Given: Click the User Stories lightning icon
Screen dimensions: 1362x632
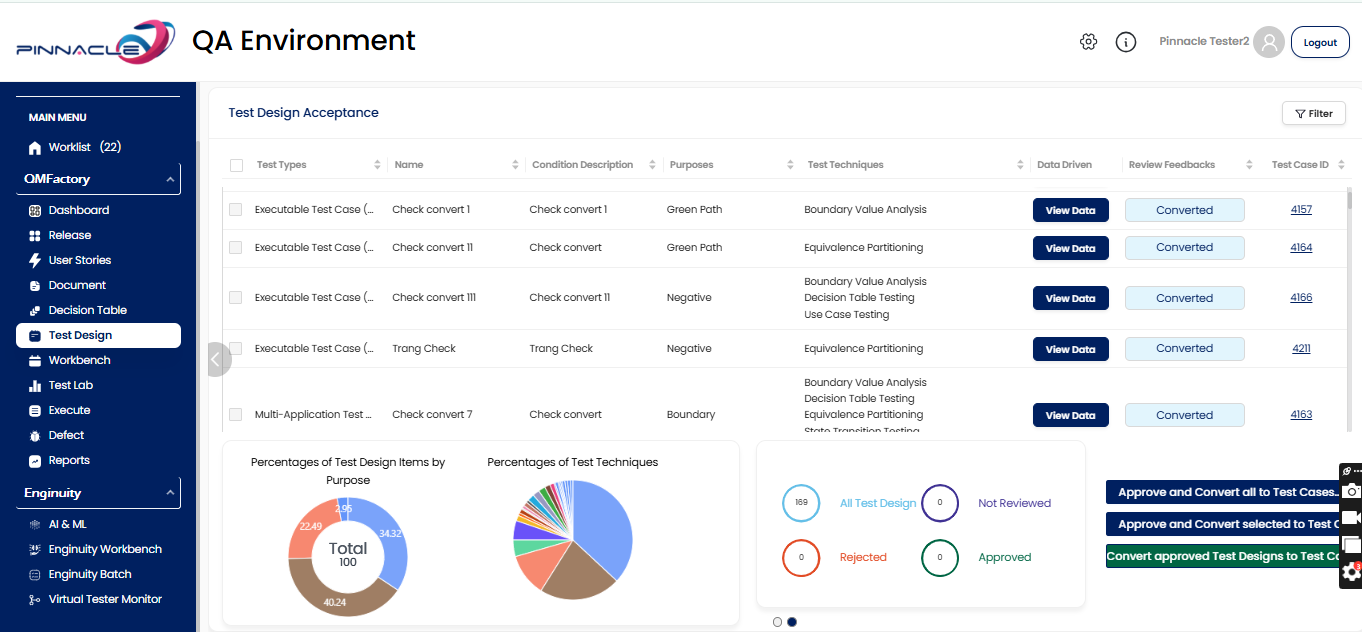Looking at the screenshot, I should 35,261.
